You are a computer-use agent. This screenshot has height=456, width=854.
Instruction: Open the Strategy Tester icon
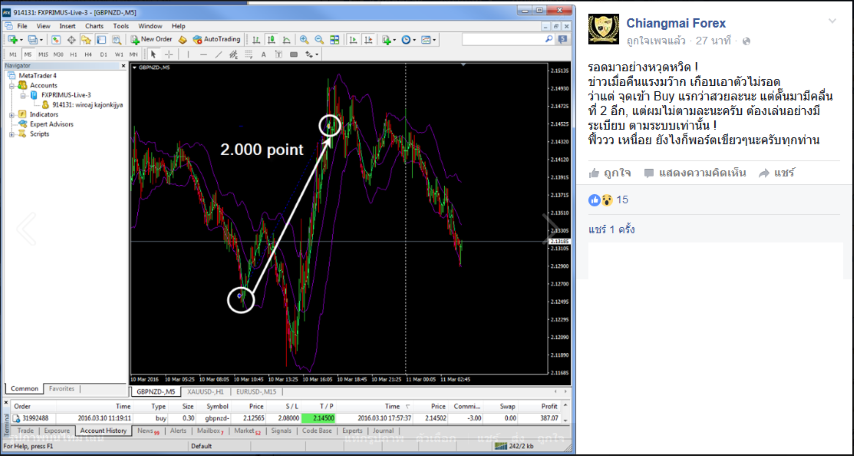[117, 39]
